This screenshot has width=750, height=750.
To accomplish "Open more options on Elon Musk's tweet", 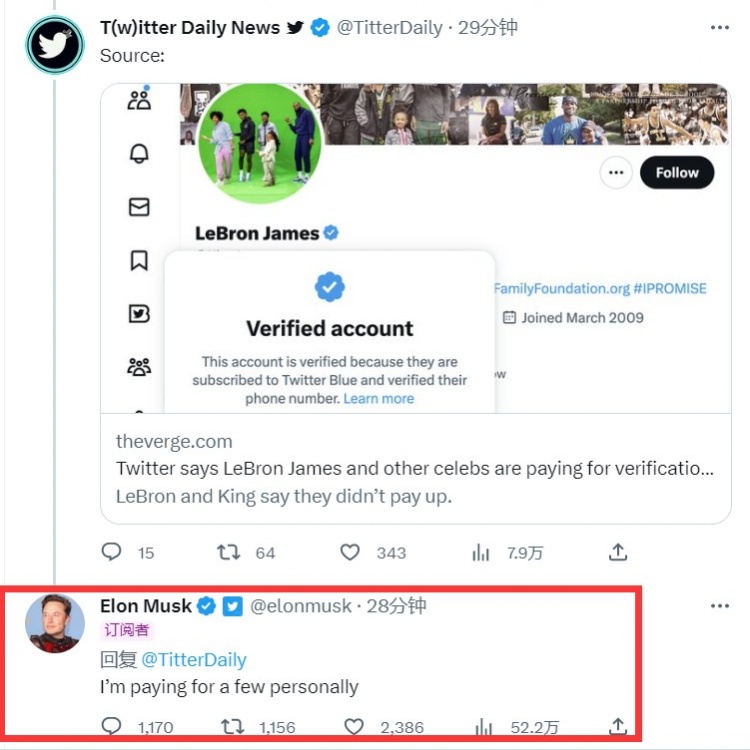I will pyautogui.click(x=720, y=606).
